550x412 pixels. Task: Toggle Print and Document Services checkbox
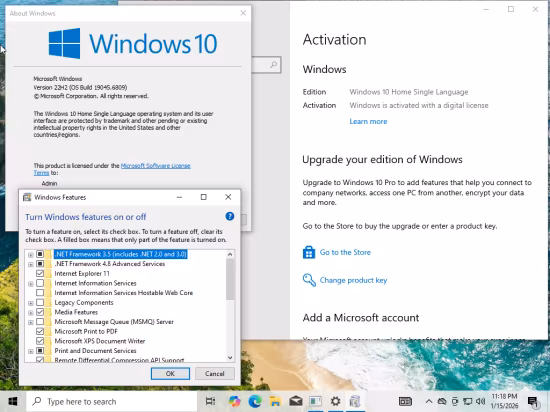point(40,350)
